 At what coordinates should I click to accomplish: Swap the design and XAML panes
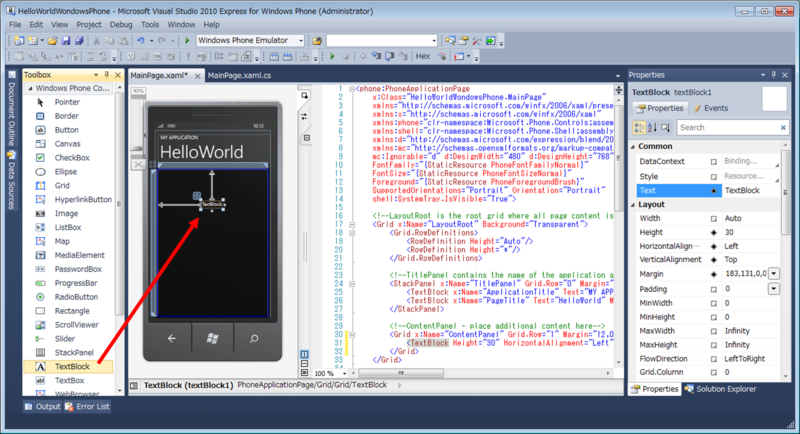[305, 117]
